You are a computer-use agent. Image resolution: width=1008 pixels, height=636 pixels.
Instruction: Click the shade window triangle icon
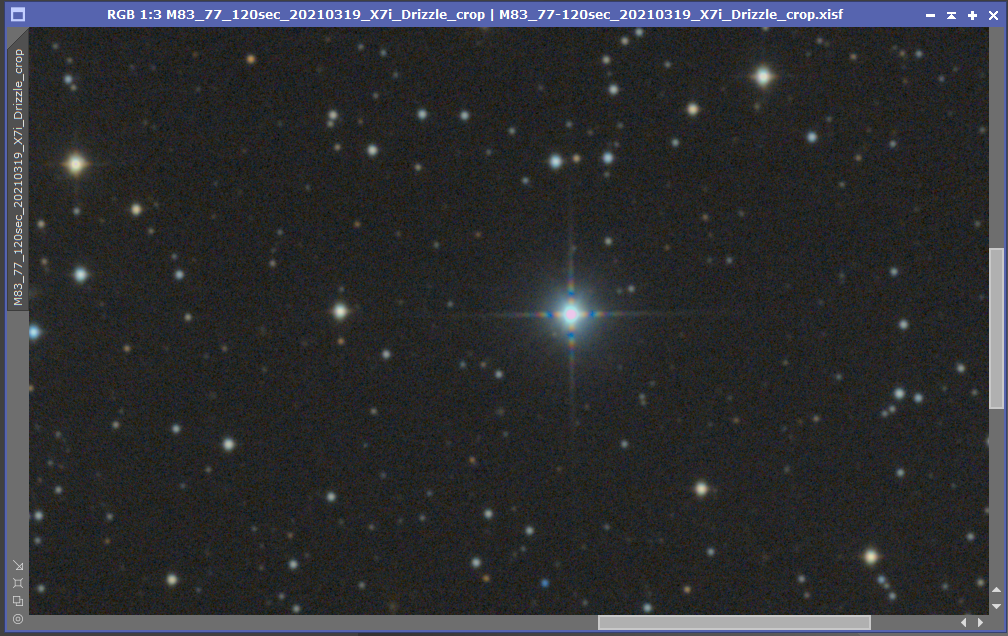click(x=951, y=15)
